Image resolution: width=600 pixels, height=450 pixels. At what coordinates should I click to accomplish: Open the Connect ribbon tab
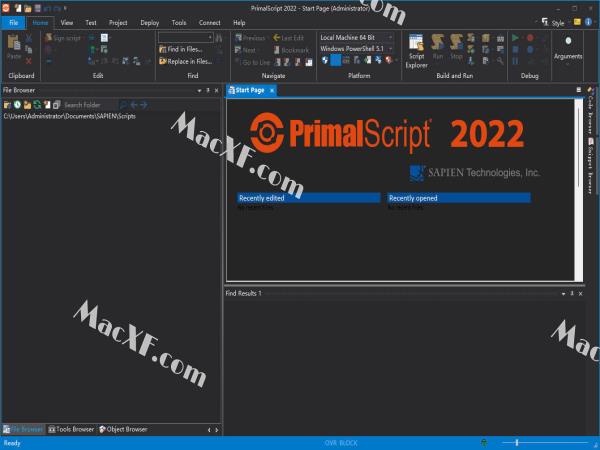click(210, 23)
